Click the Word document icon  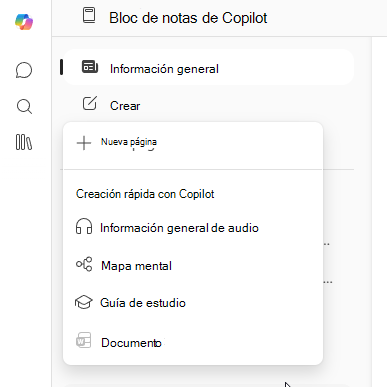tap(83, 340)
